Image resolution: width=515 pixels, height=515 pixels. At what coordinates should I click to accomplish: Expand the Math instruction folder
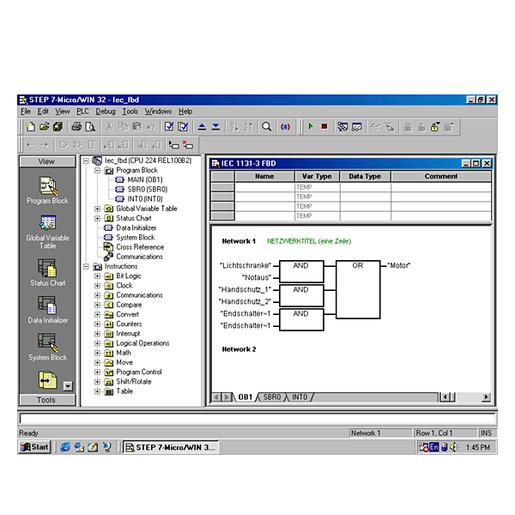[97, 353]
